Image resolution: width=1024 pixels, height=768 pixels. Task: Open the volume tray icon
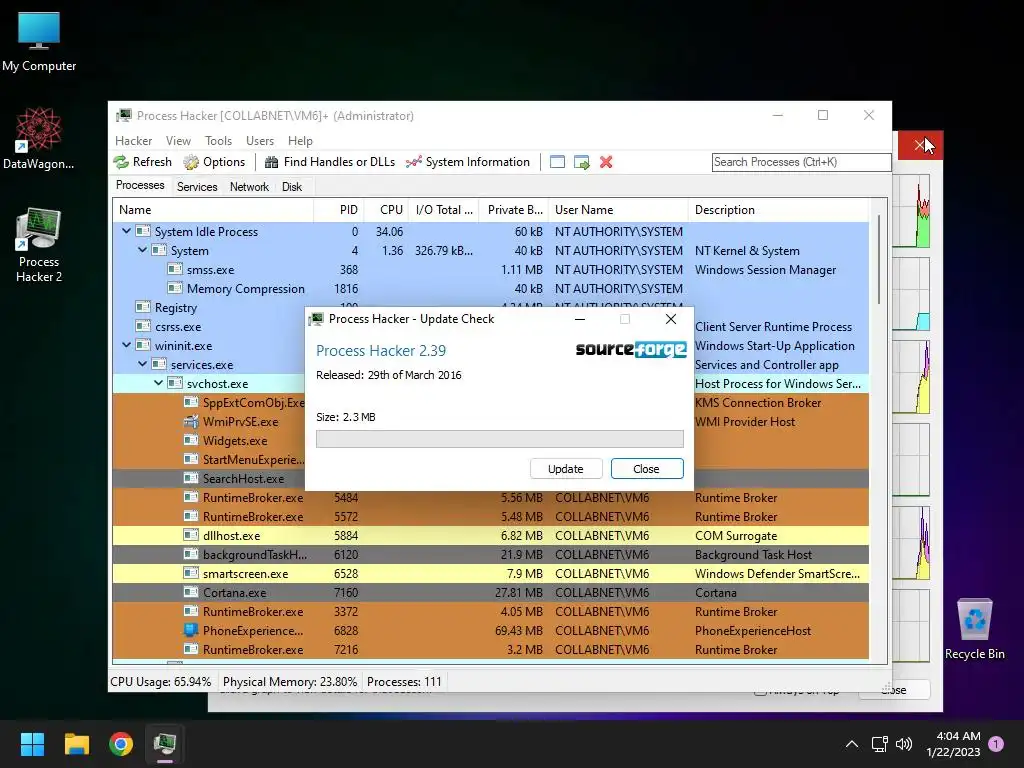tap(904, 744)
